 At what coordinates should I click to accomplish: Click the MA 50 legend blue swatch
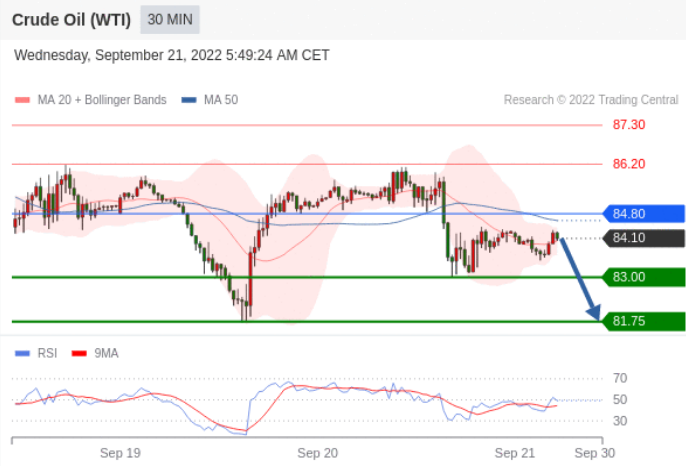point(189,100)
